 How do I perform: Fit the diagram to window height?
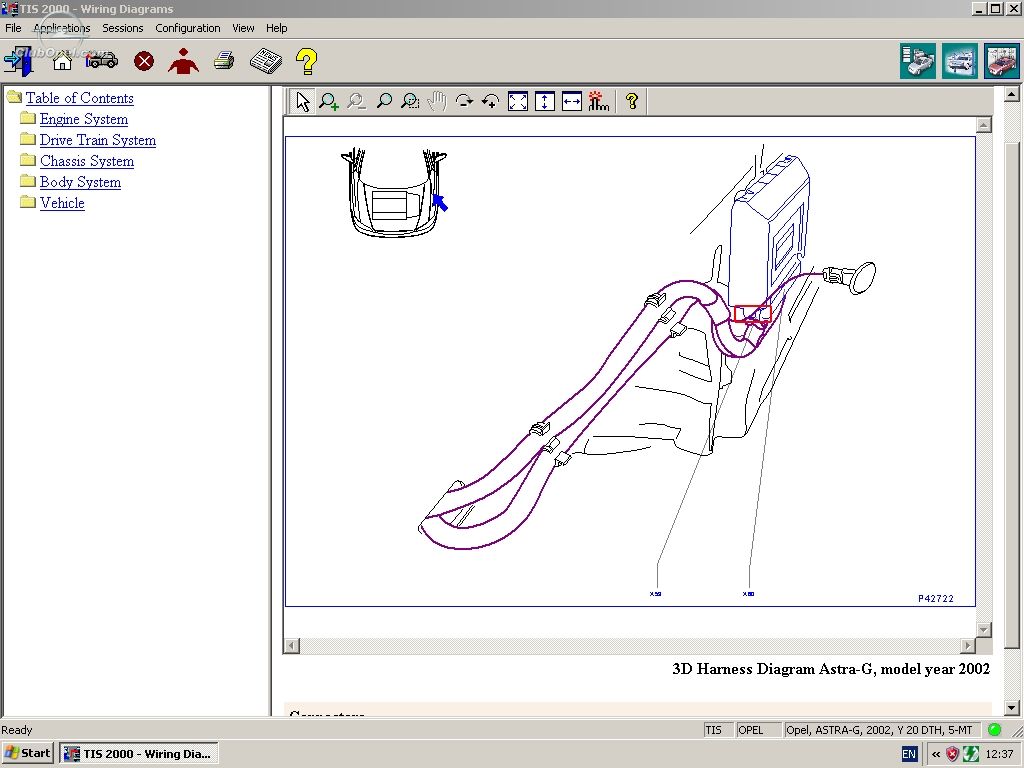545,101
